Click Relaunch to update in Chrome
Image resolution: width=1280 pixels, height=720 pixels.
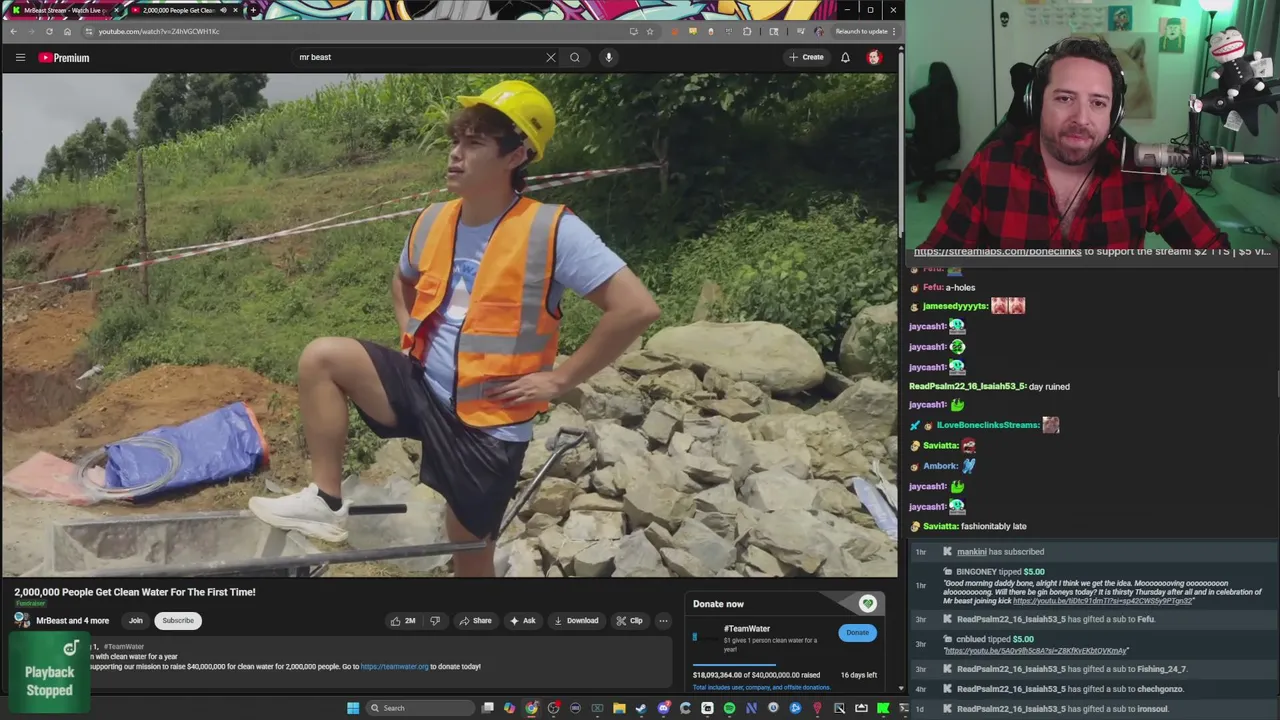(x=862, y=31)
